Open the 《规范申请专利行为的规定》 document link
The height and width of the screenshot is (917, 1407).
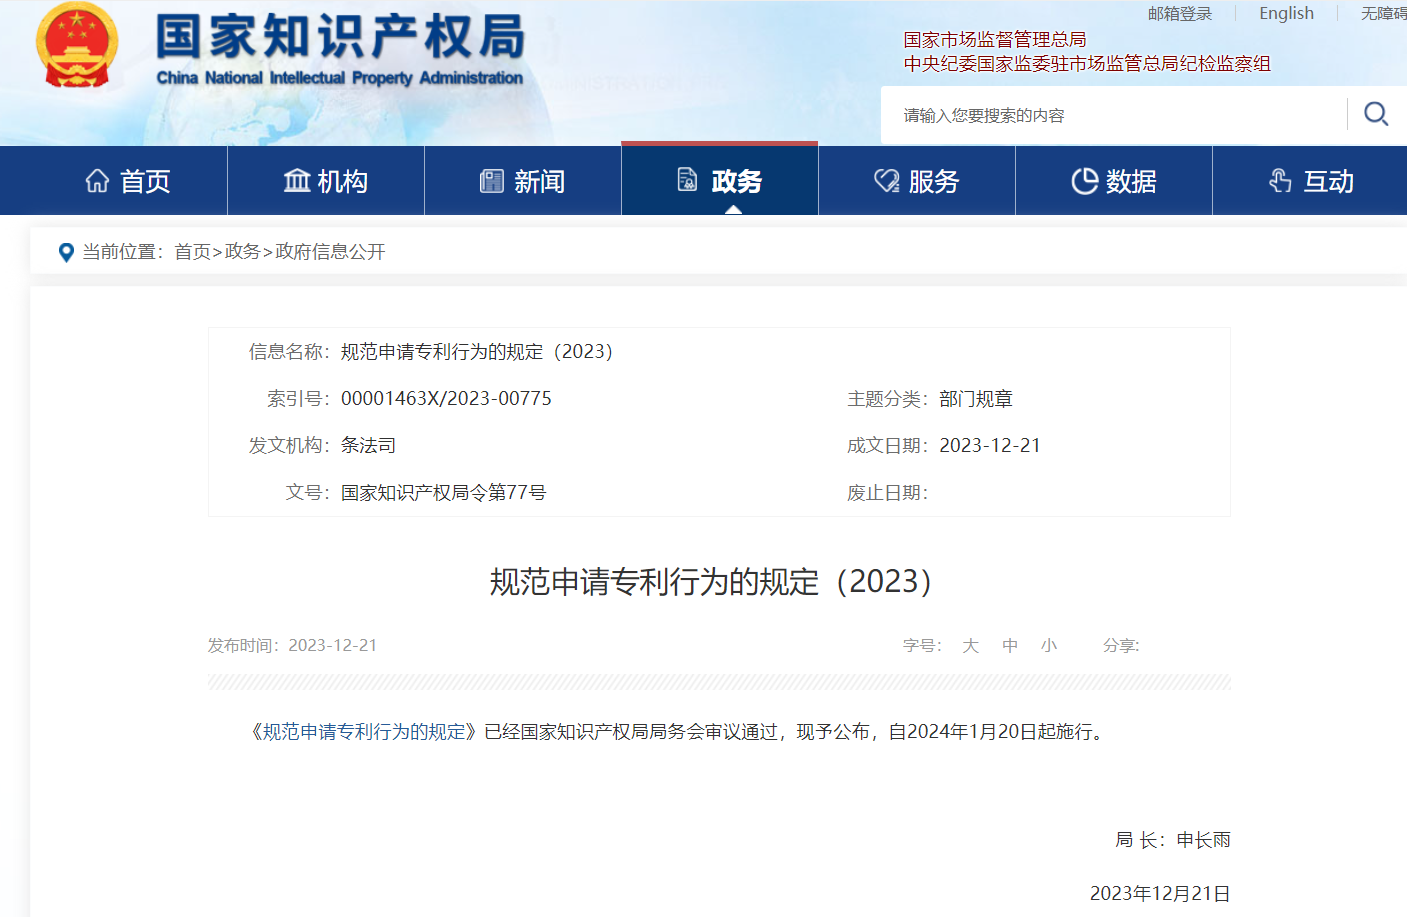364,732
